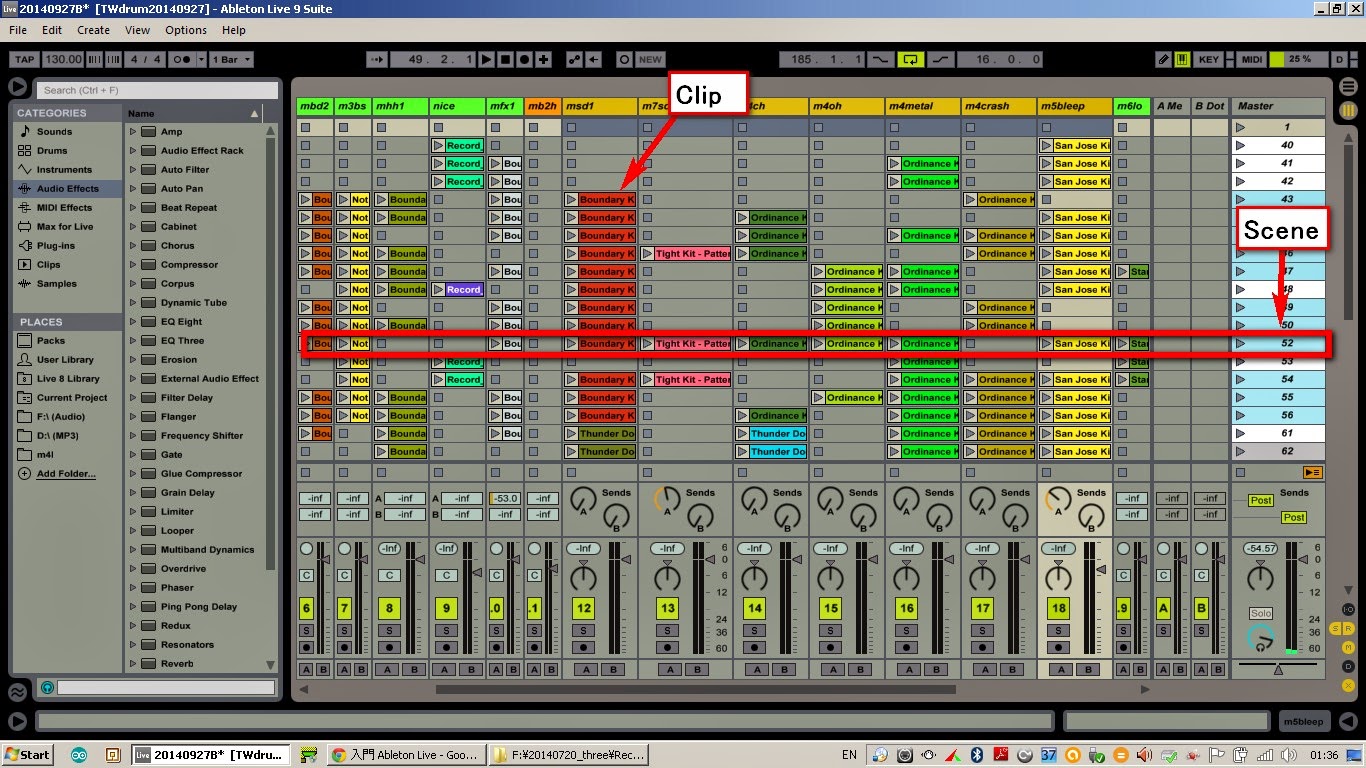Open the Help menu

click(234, 30)
